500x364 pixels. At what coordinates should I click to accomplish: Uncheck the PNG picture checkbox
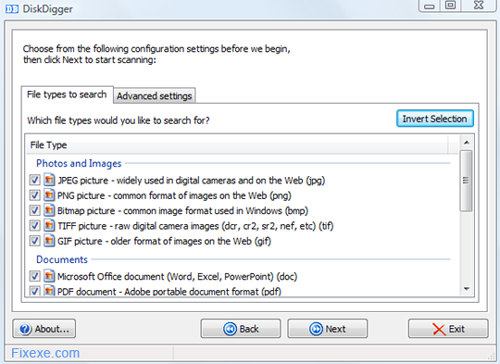[35, 195]
